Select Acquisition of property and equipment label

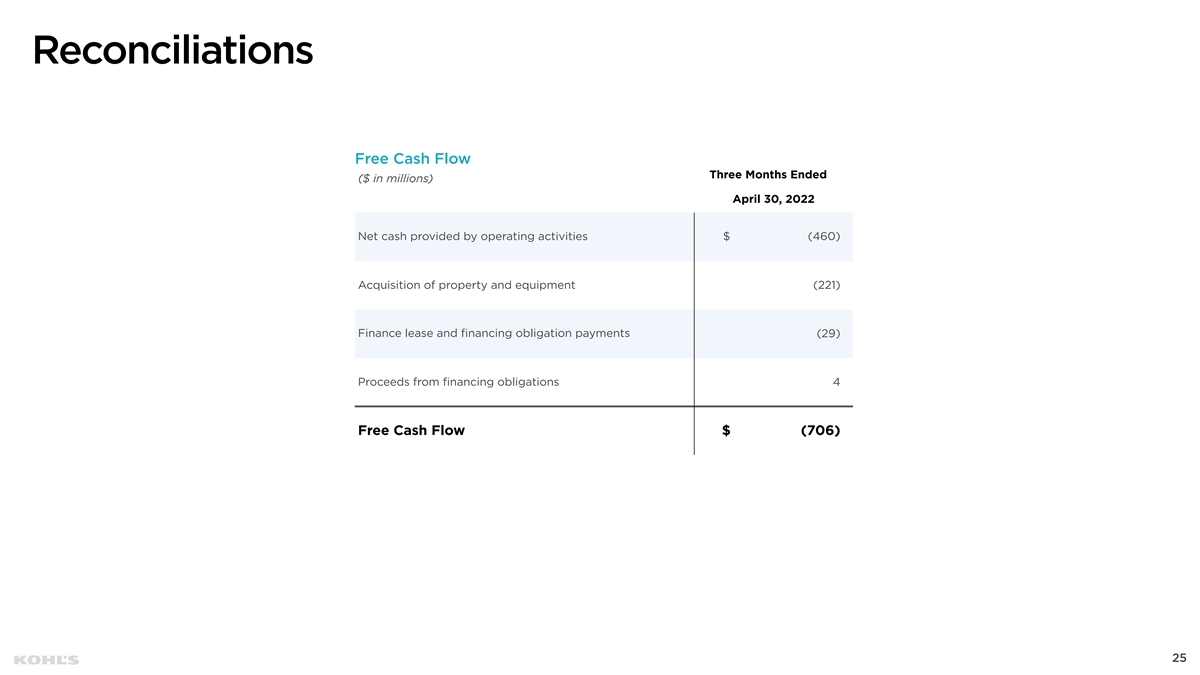[466, 285]
